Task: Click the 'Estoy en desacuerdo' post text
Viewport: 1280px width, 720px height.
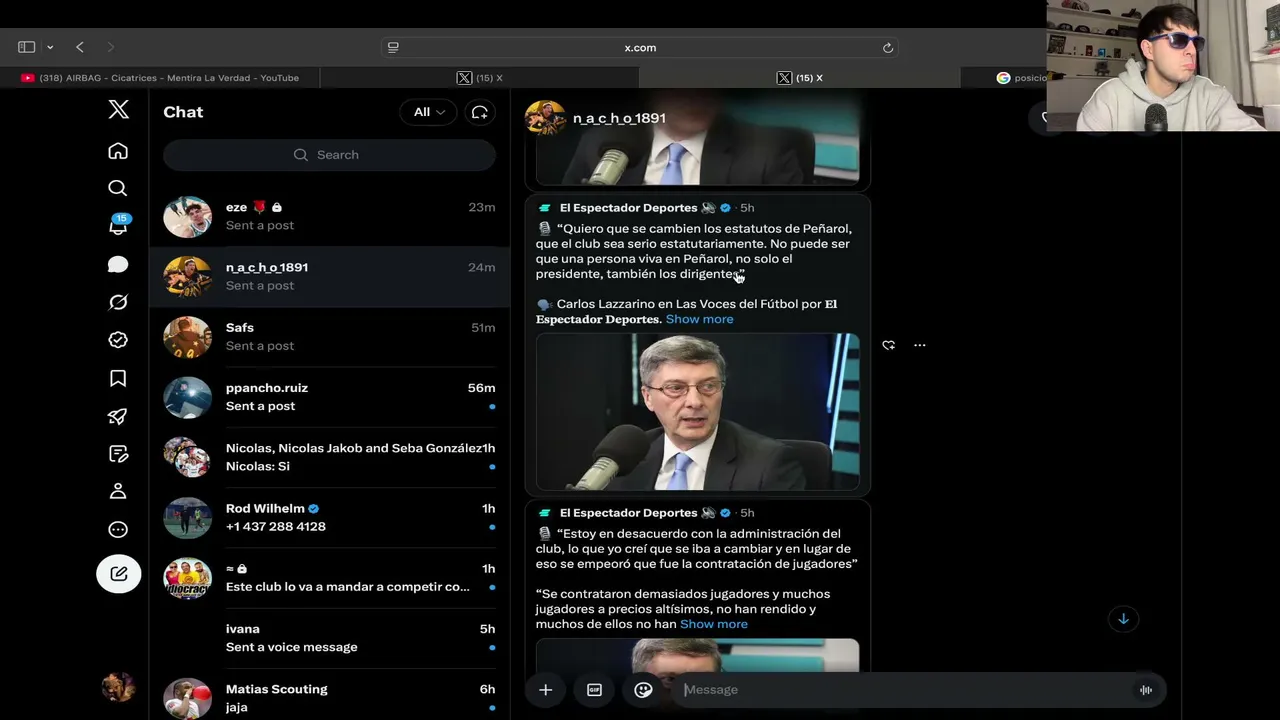Action: point(696,549)
